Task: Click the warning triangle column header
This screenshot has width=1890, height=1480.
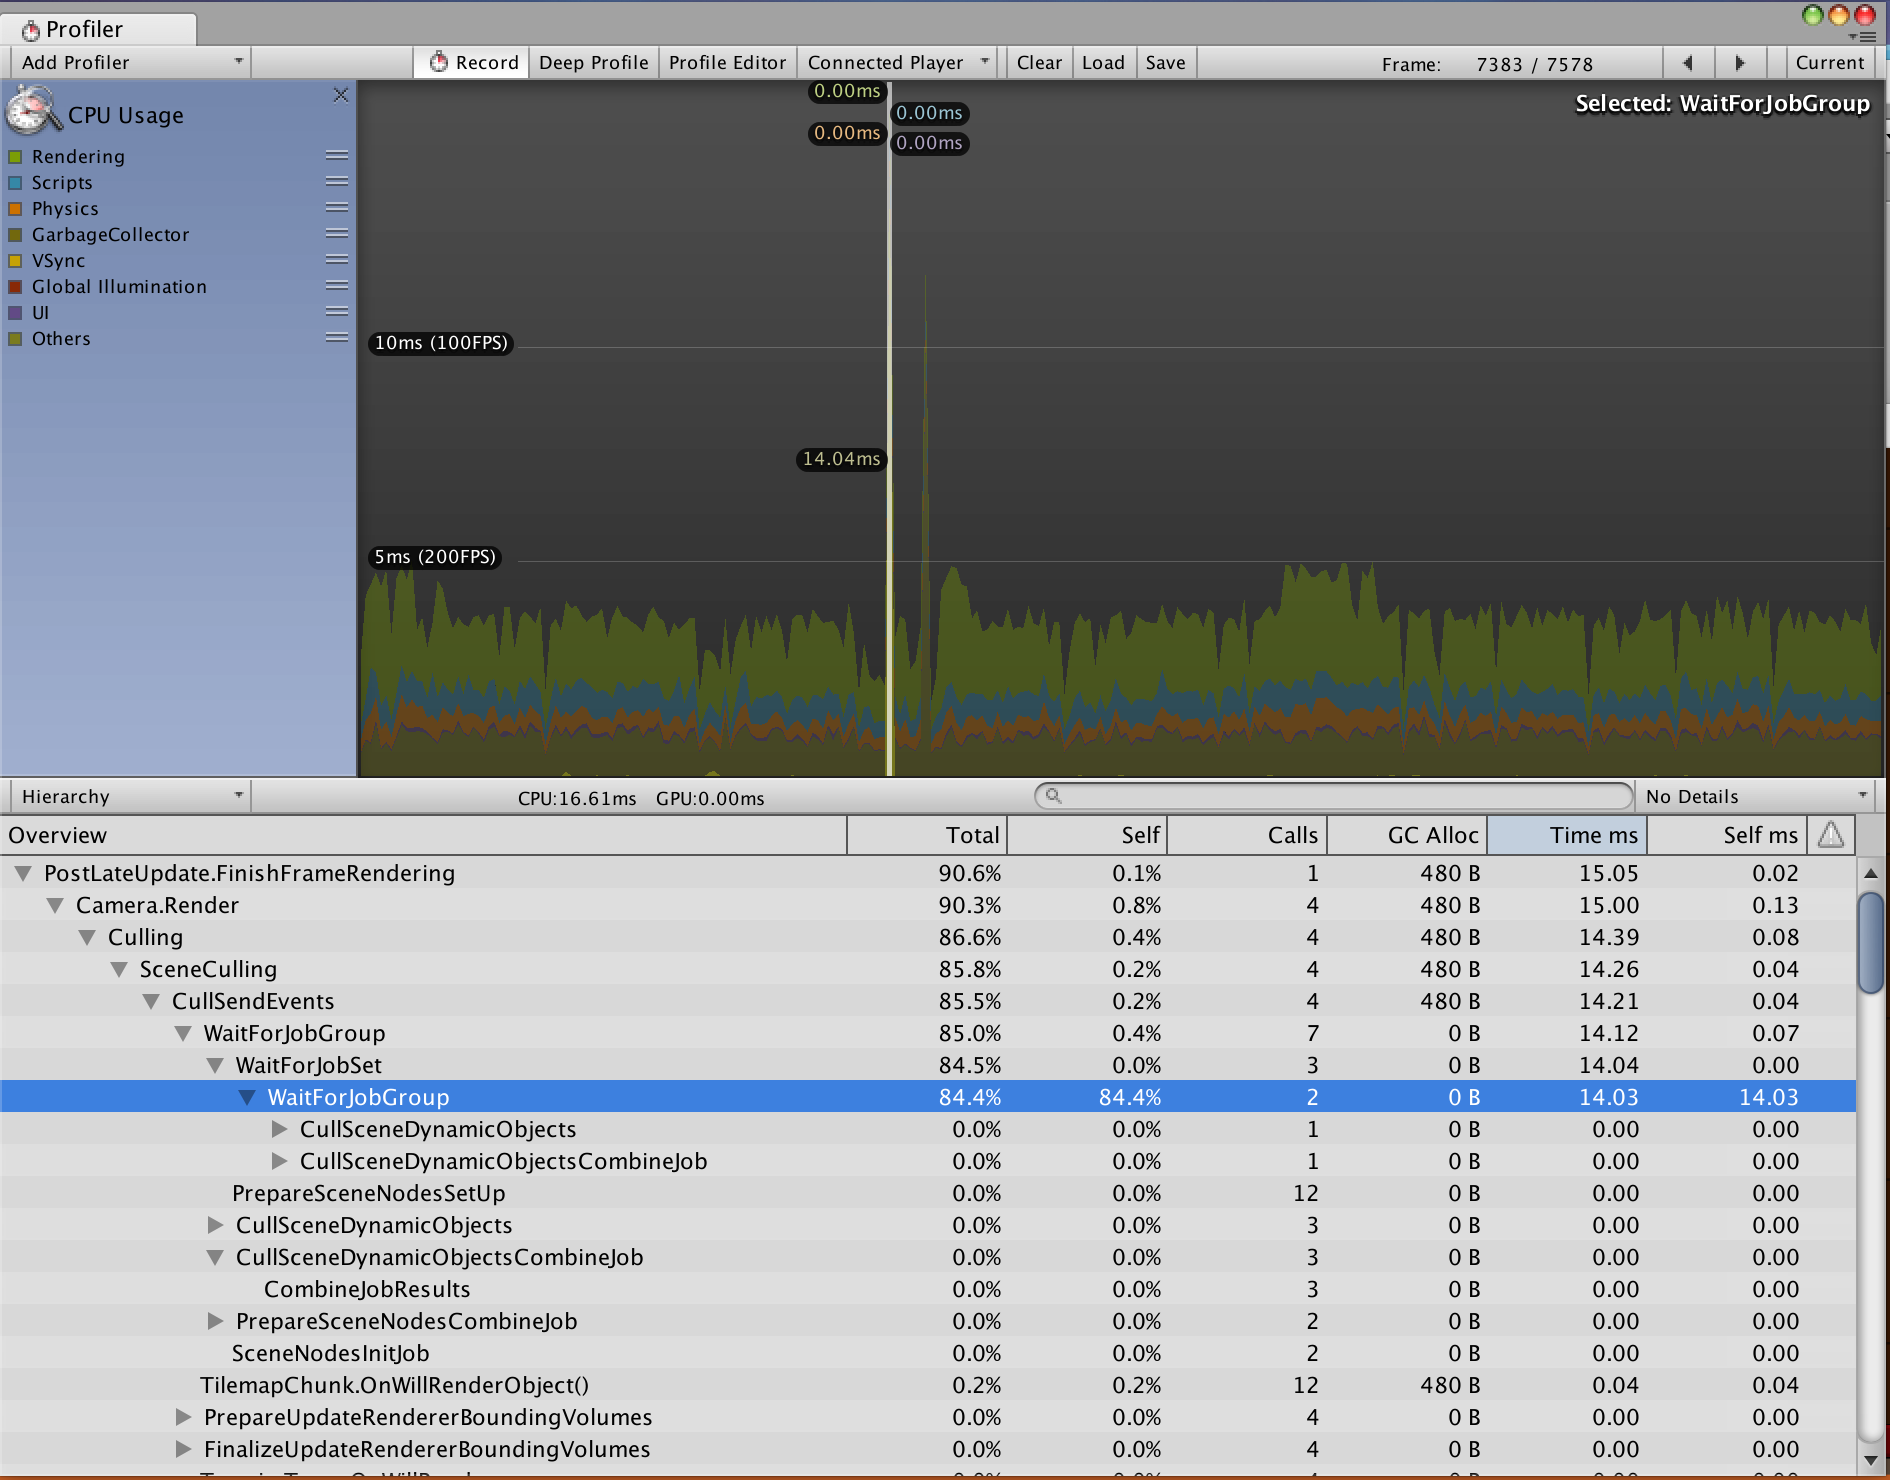Action: [x=1831, y=835]
